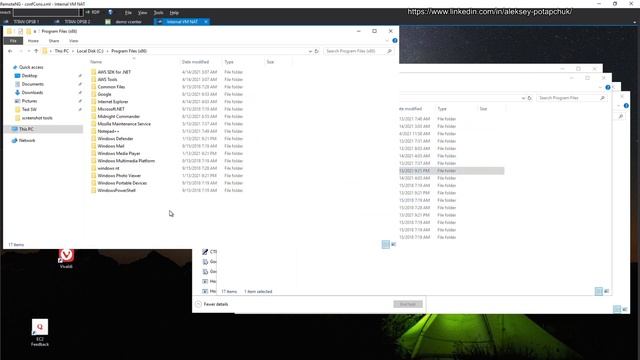Screen dimensions: 640x360
Task: Click the Explorer help question mark icon
Action: [x=395, y=41]
